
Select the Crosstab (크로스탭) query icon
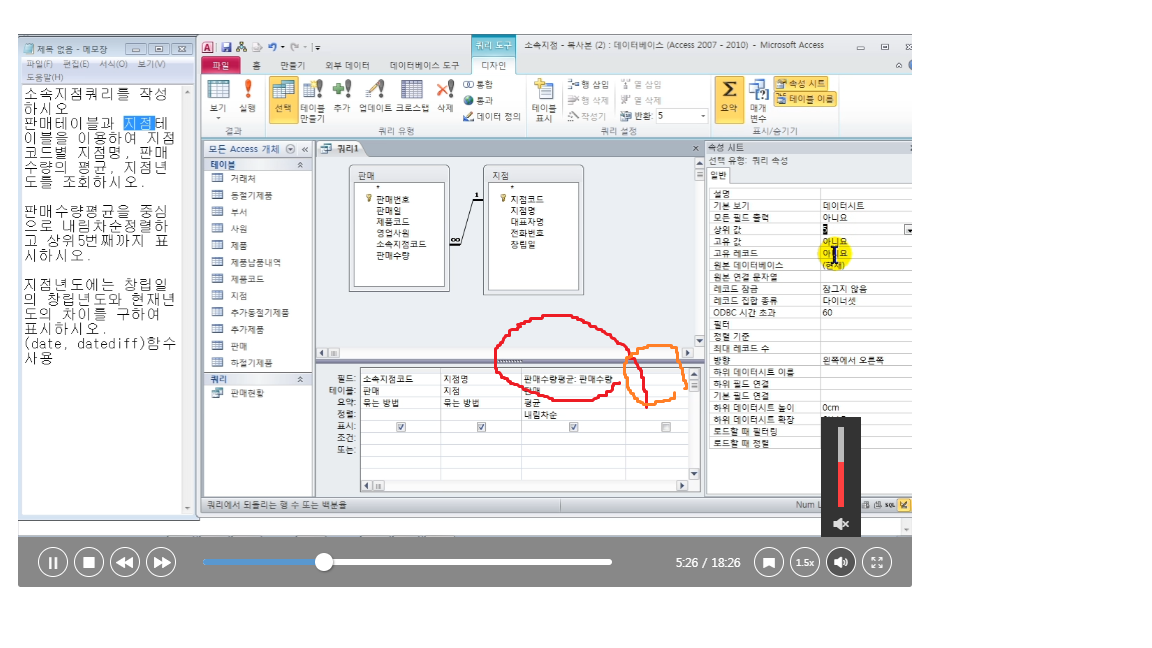(412, 92)
